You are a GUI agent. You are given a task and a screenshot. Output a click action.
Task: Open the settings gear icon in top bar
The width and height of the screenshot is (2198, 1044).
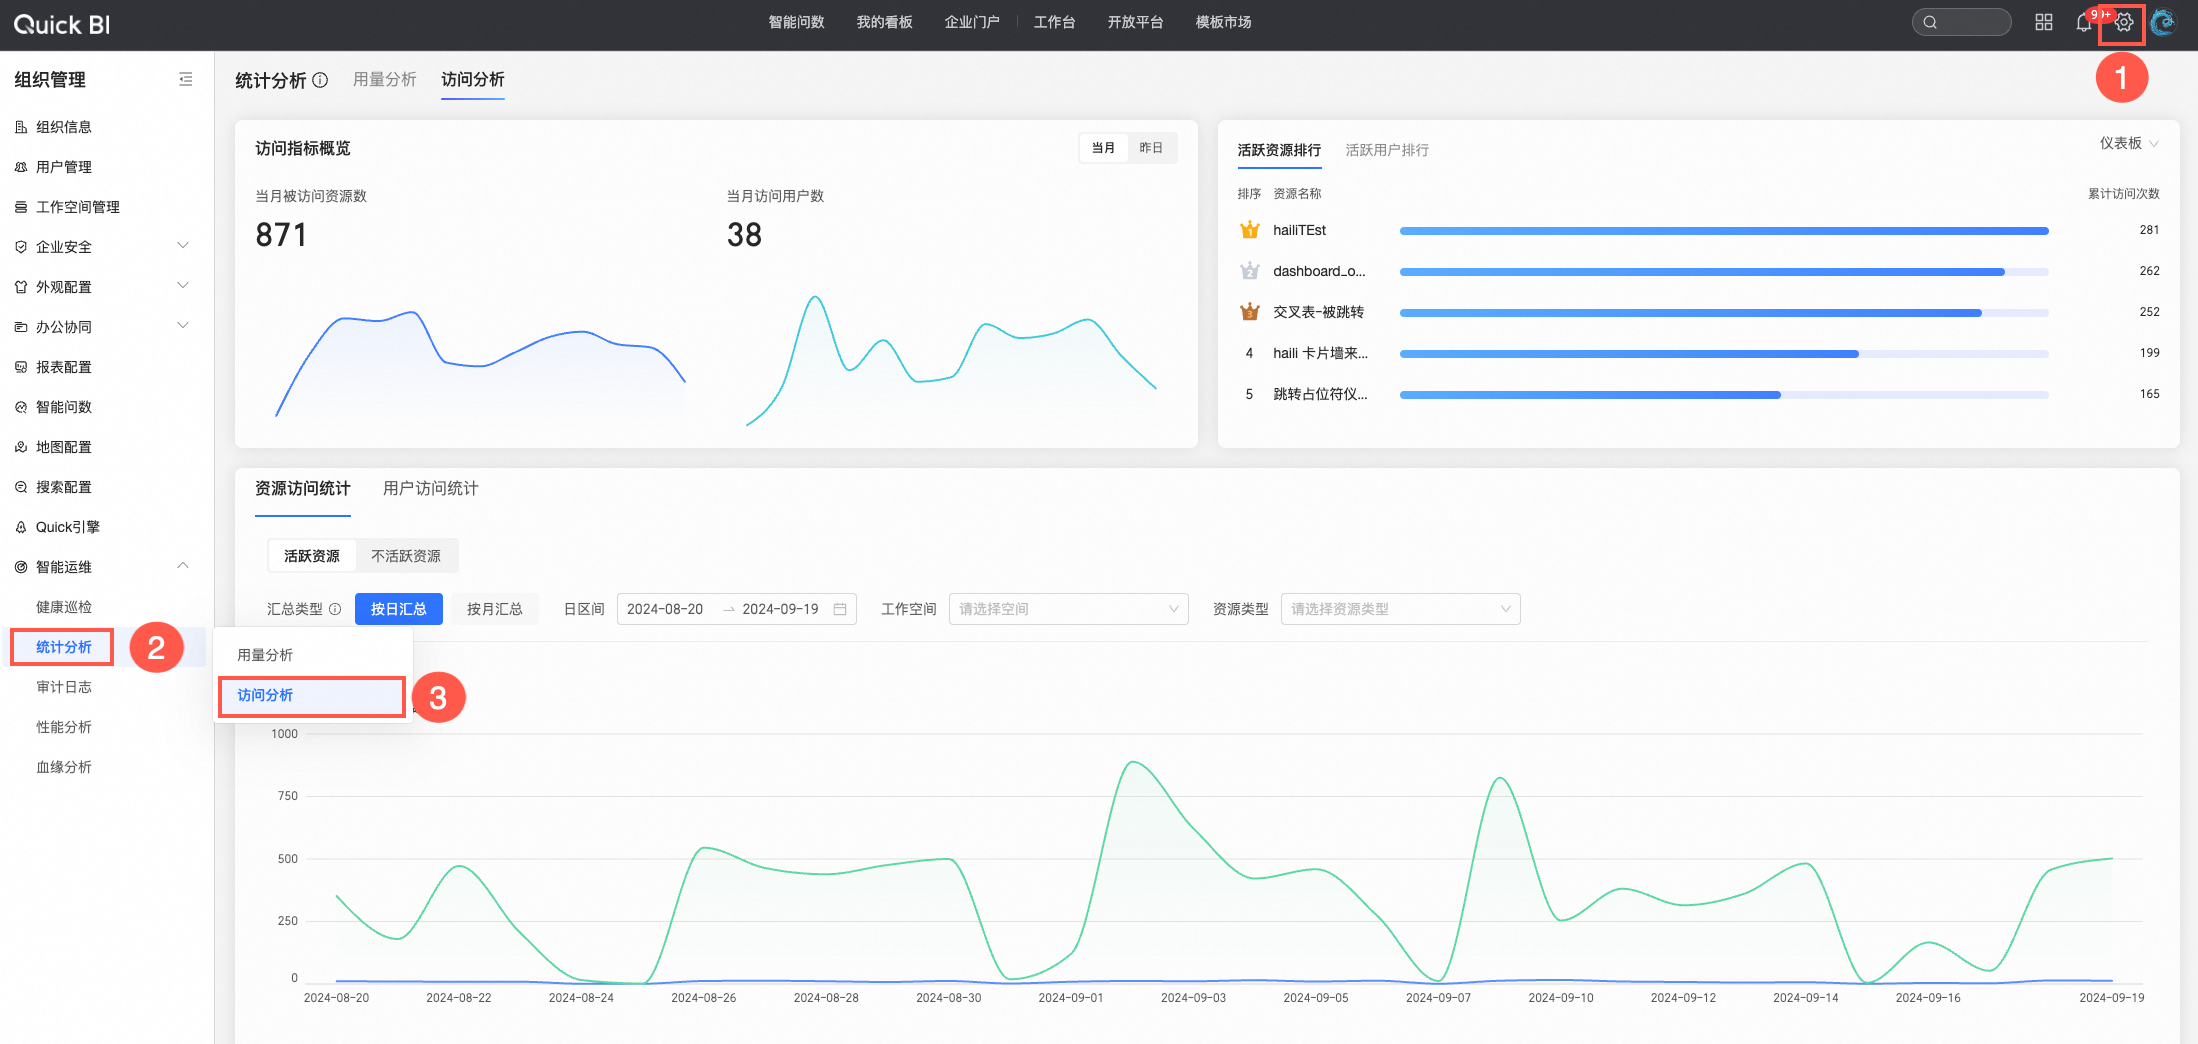2123,22
